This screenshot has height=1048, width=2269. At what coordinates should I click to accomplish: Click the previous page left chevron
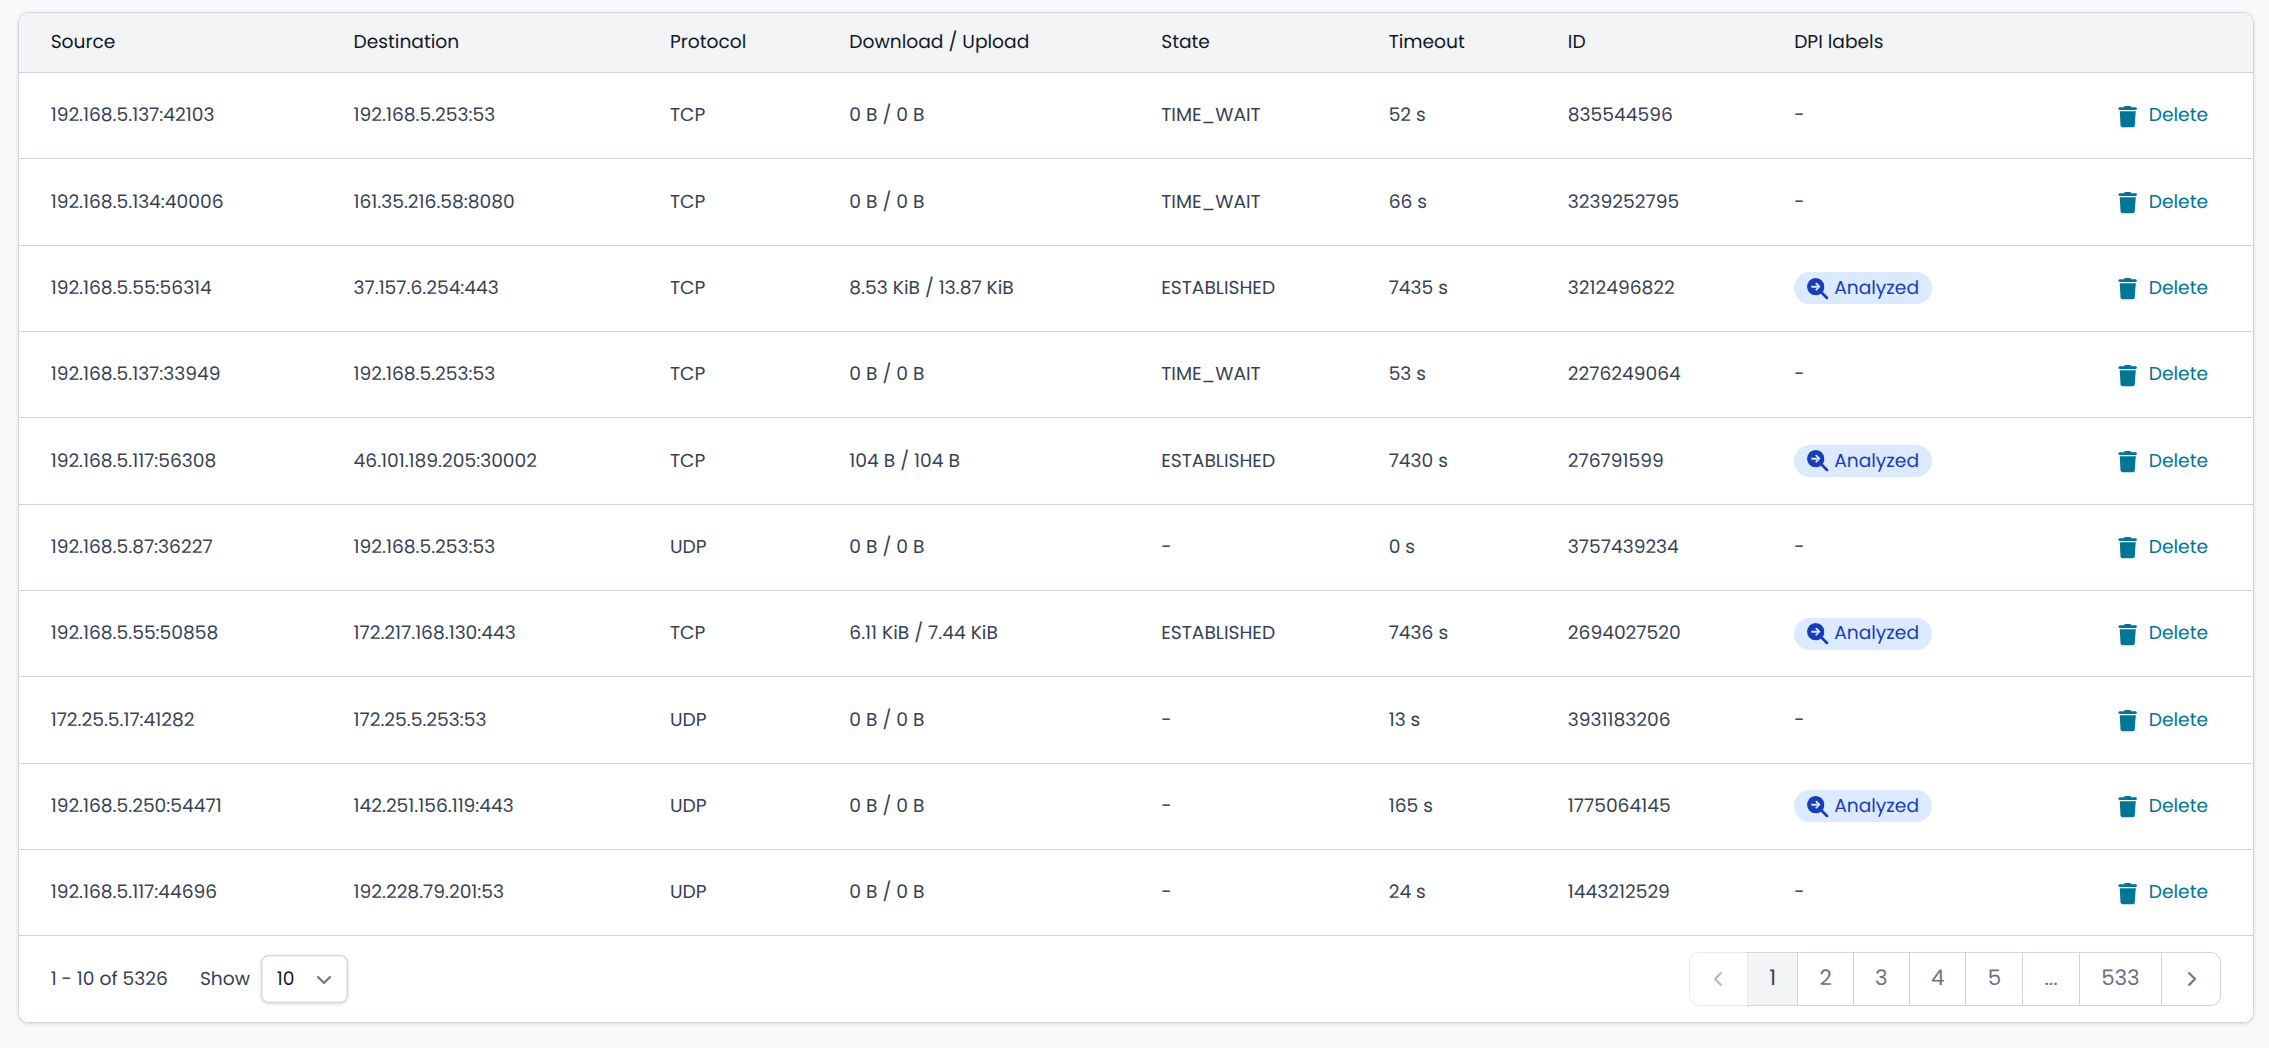point(1718,979)
